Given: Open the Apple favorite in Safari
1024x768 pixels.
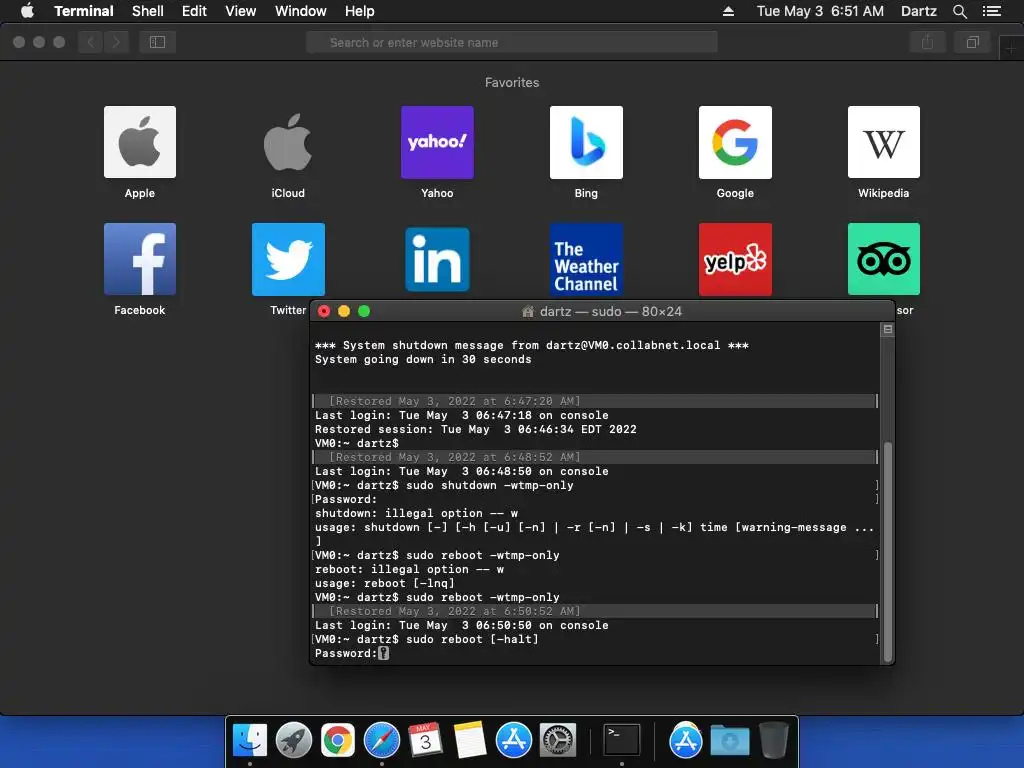Looking at the screenshot, I should 140,142.
